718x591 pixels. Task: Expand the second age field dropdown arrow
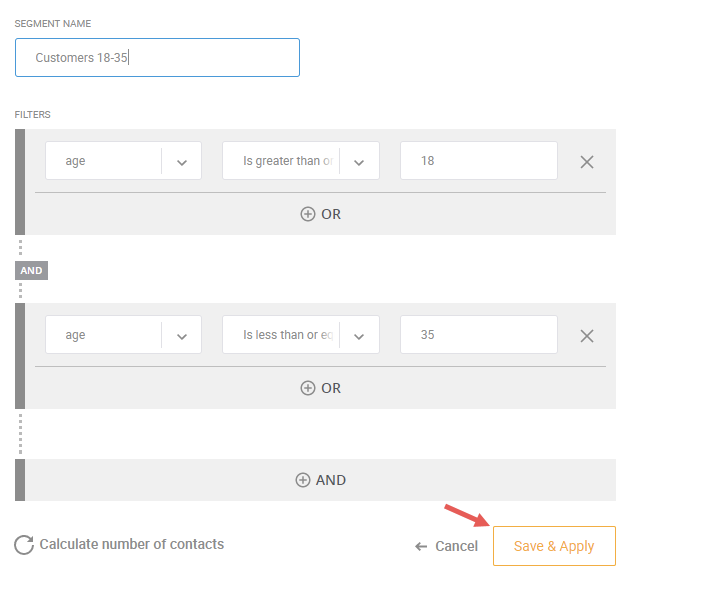point(182,336)
